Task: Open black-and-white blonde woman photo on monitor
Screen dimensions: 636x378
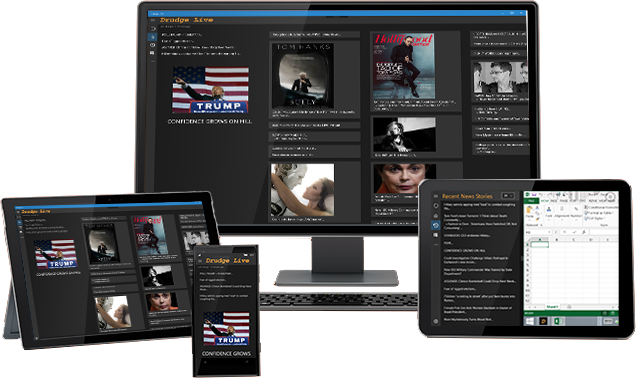Action: click(404, 135)
